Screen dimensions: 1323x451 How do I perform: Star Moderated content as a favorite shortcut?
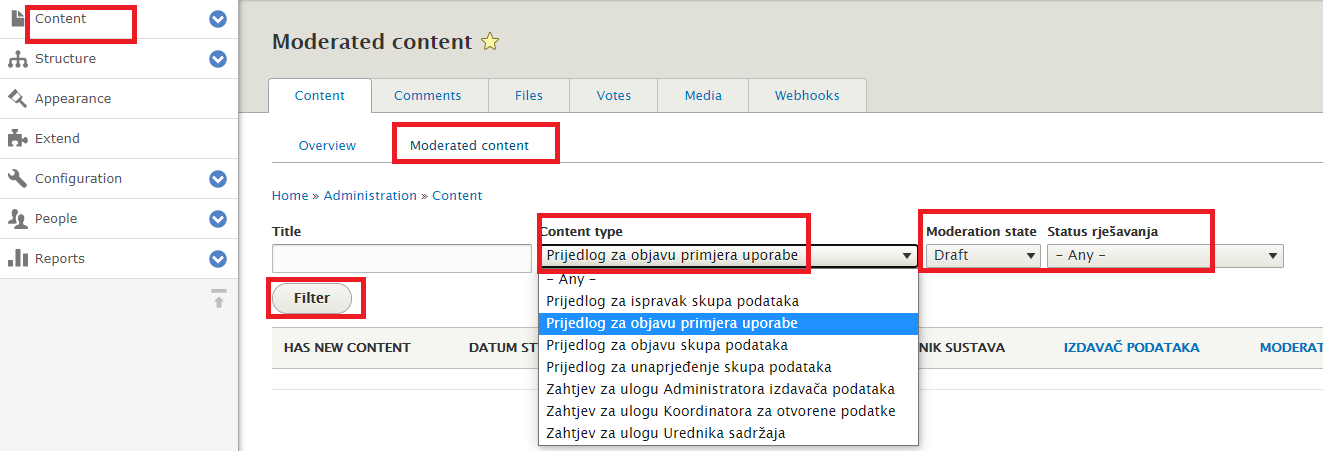pos(490,42)
